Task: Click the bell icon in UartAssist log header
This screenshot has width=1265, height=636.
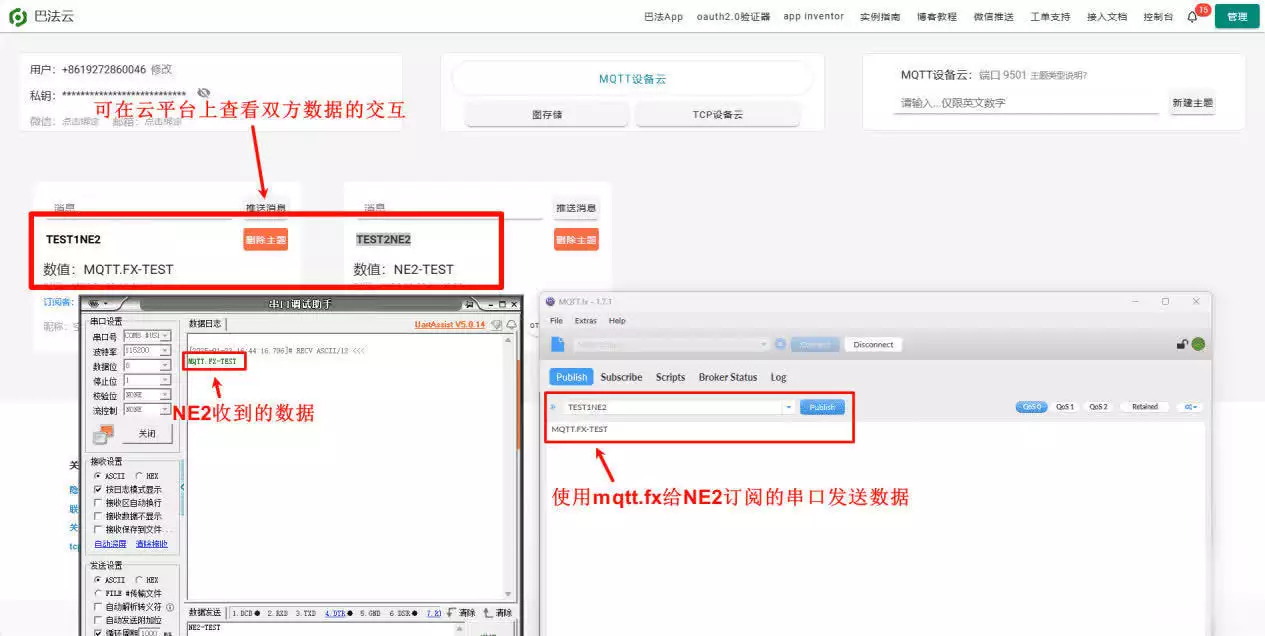Action: point(511,325)
